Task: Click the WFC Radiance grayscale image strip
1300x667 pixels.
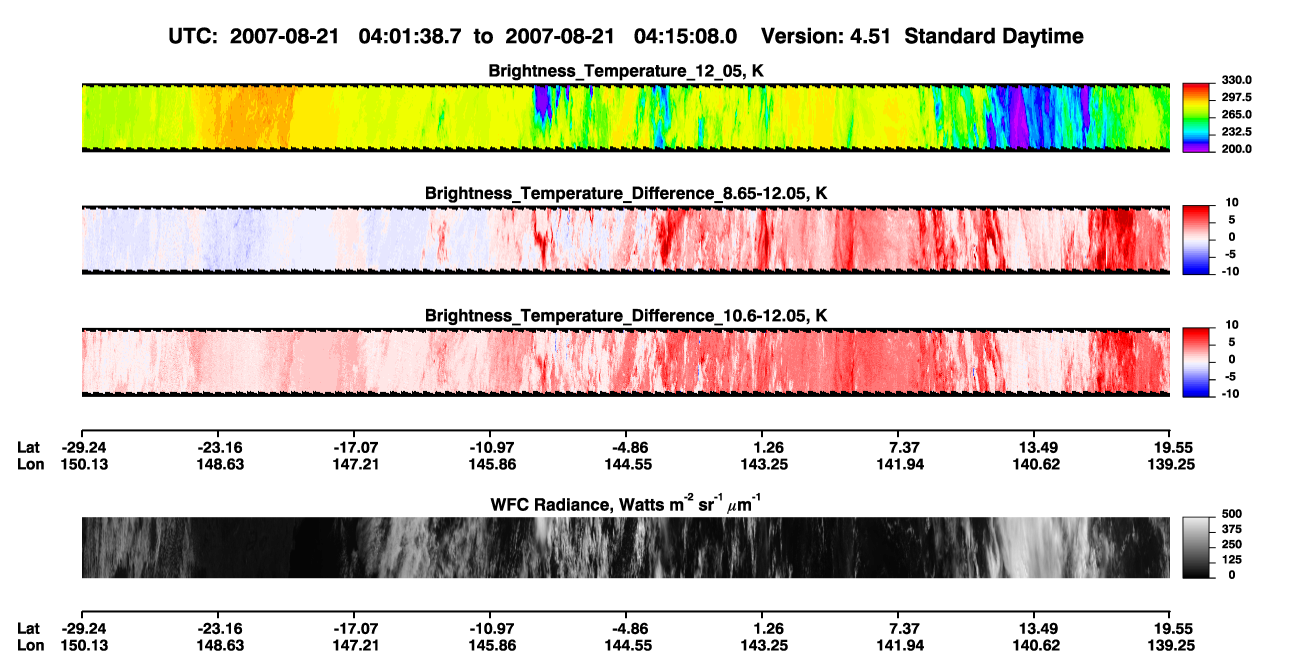Action: pos(625,547)
